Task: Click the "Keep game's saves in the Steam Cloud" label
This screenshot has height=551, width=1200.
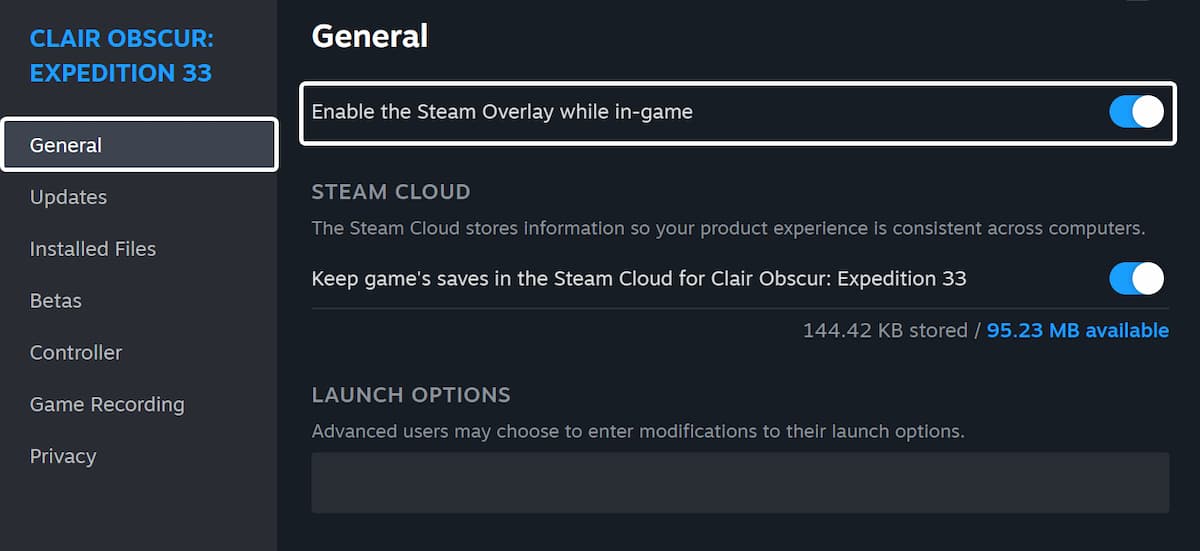Action: 638,278
